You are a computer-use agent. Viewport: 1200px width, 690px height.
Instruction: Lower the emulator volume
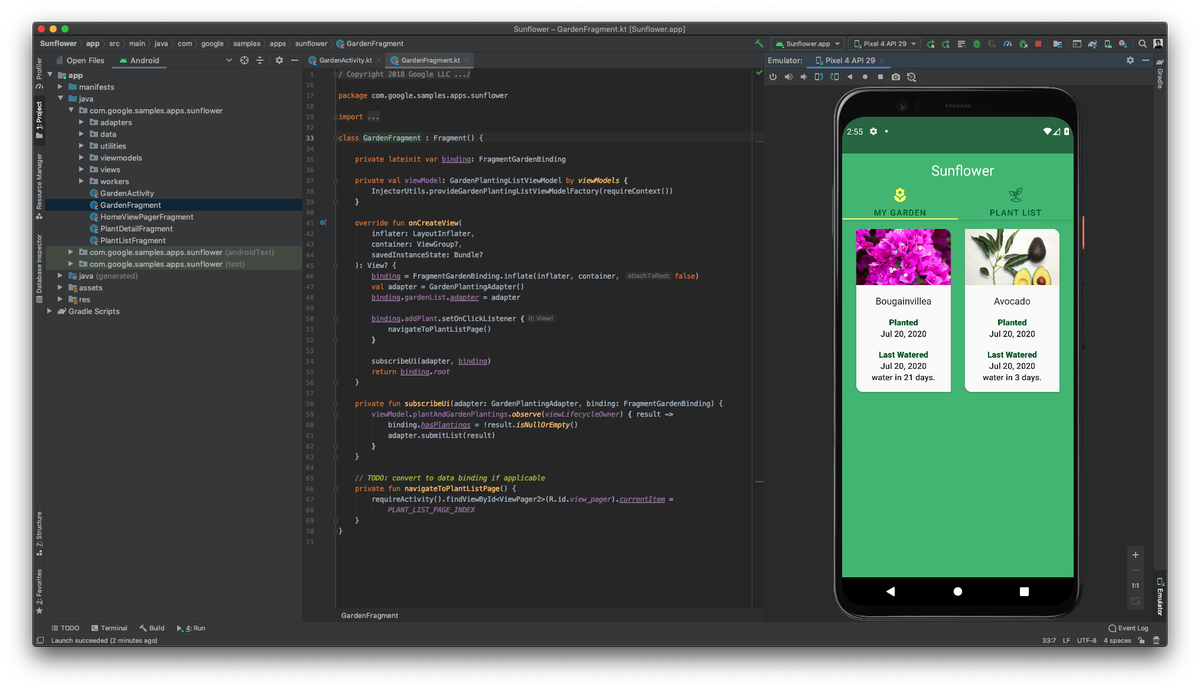coord(804,76)
